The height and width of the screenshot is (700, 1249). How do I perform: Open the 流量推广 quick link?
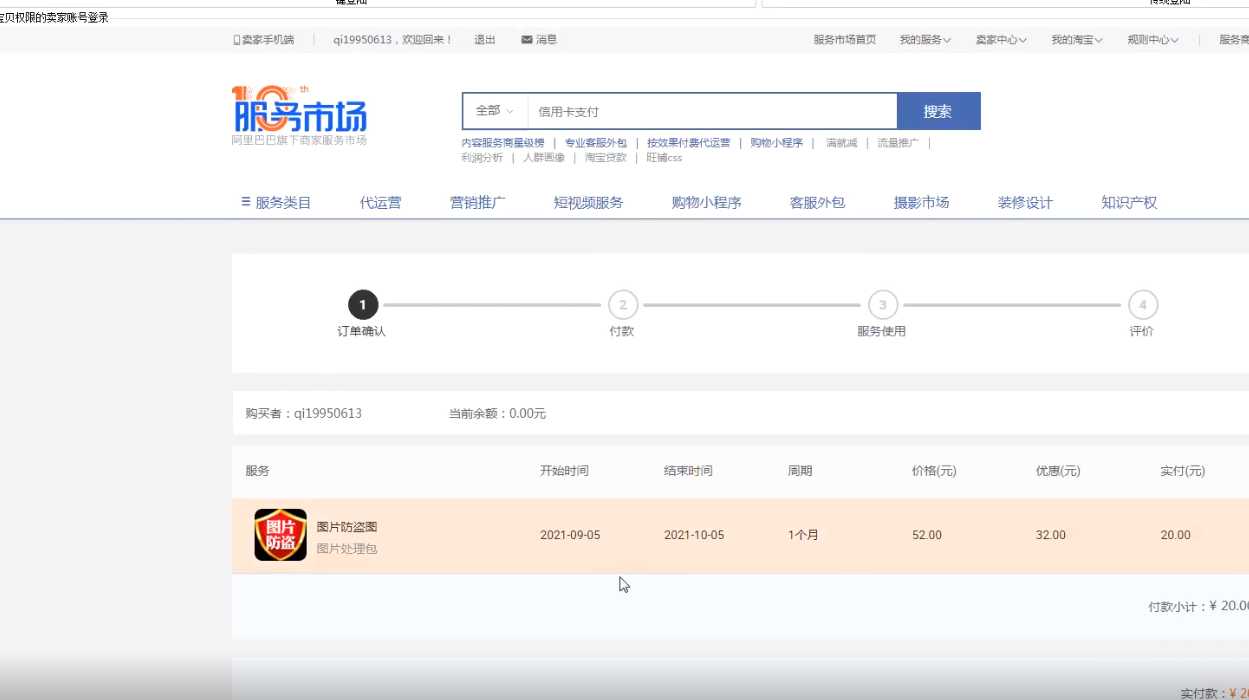coord(898,143)
